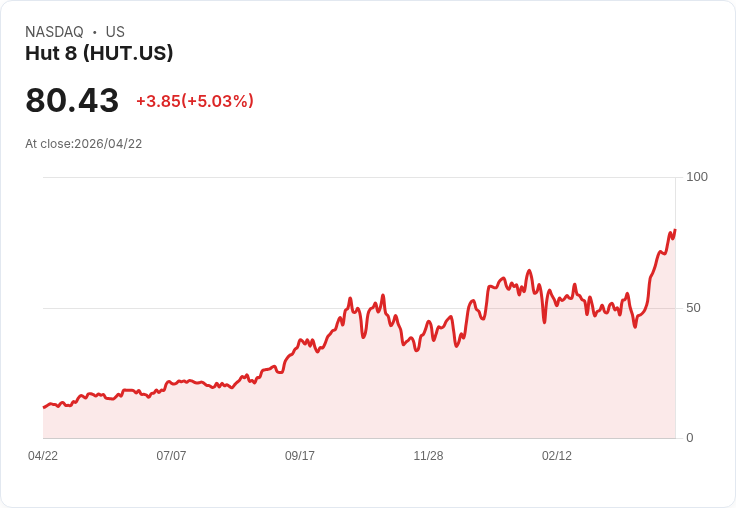
Task: Click the 100 horizontal gridline on chart
Action: 359,177
